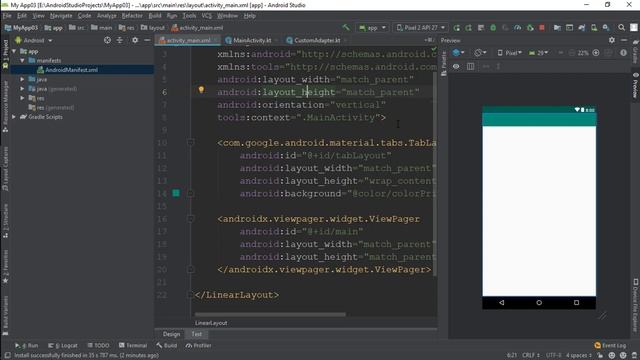Open Project panel settings gear
Viewport: 640px width, 360px height.
point(135,40)
